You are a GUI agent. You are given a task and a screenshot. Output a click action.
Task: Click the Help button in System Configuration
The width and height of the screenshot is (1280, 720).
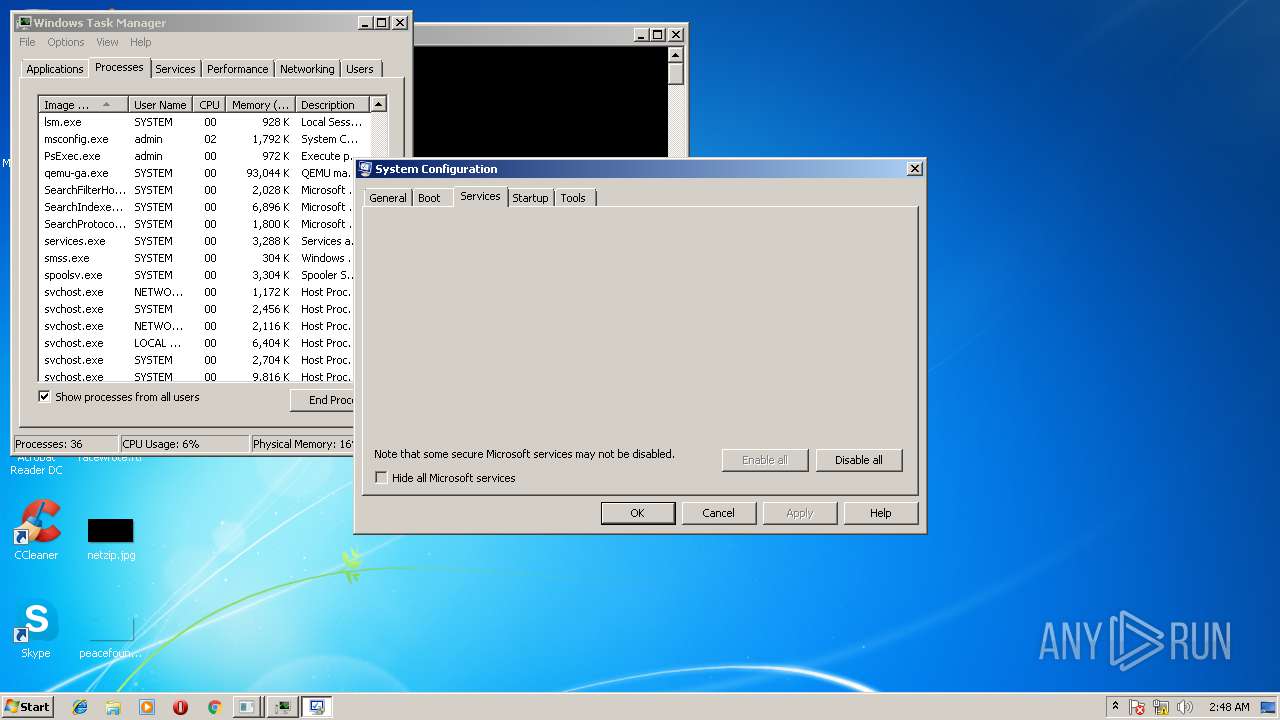880,513
